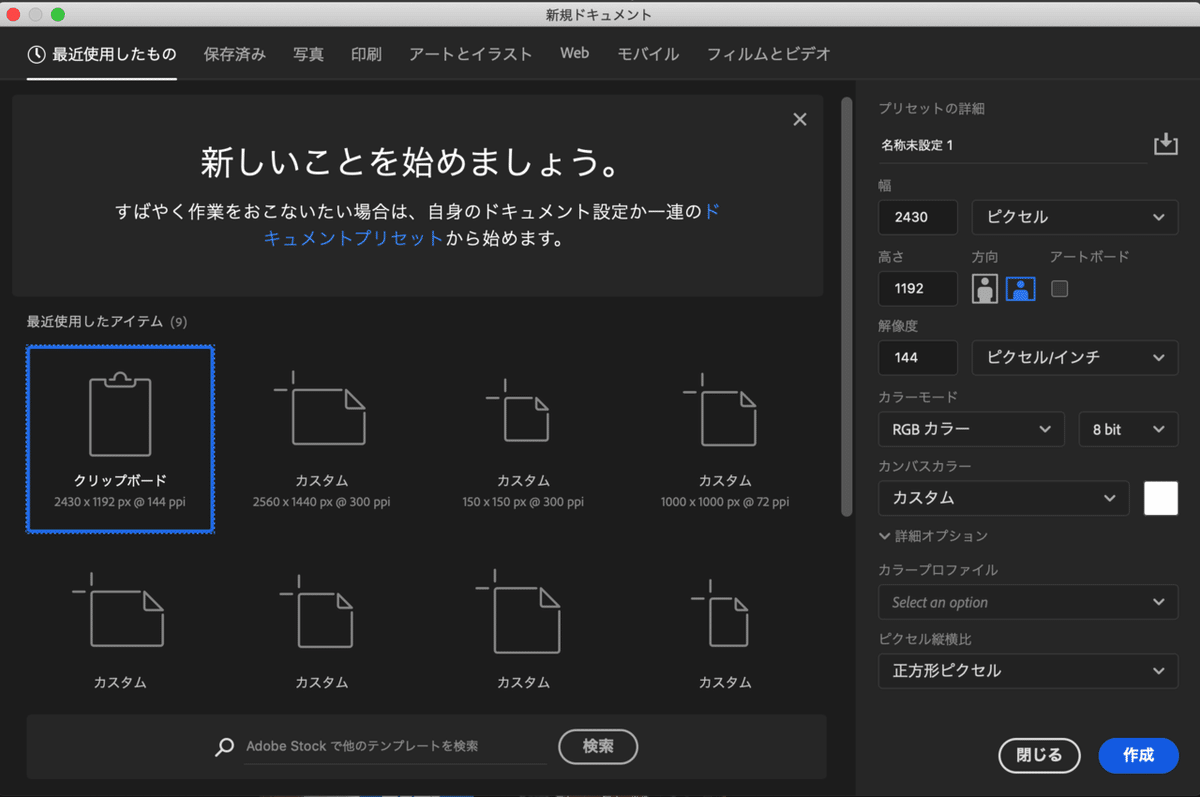This screenshot has width=1200, height=797.
Task: Click the 作成 button
Action: click(x=1138, y=756)
